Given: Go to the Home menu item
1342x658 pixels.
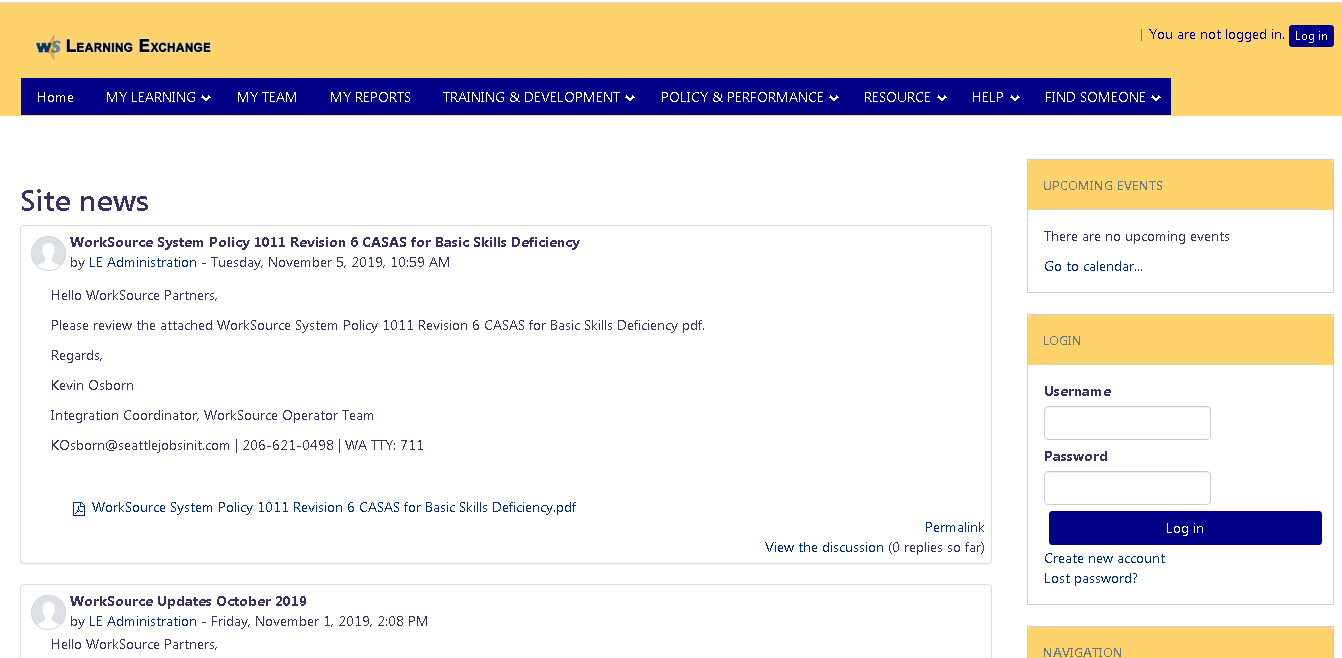Looking at the screenshot, I should coord(55,97).
